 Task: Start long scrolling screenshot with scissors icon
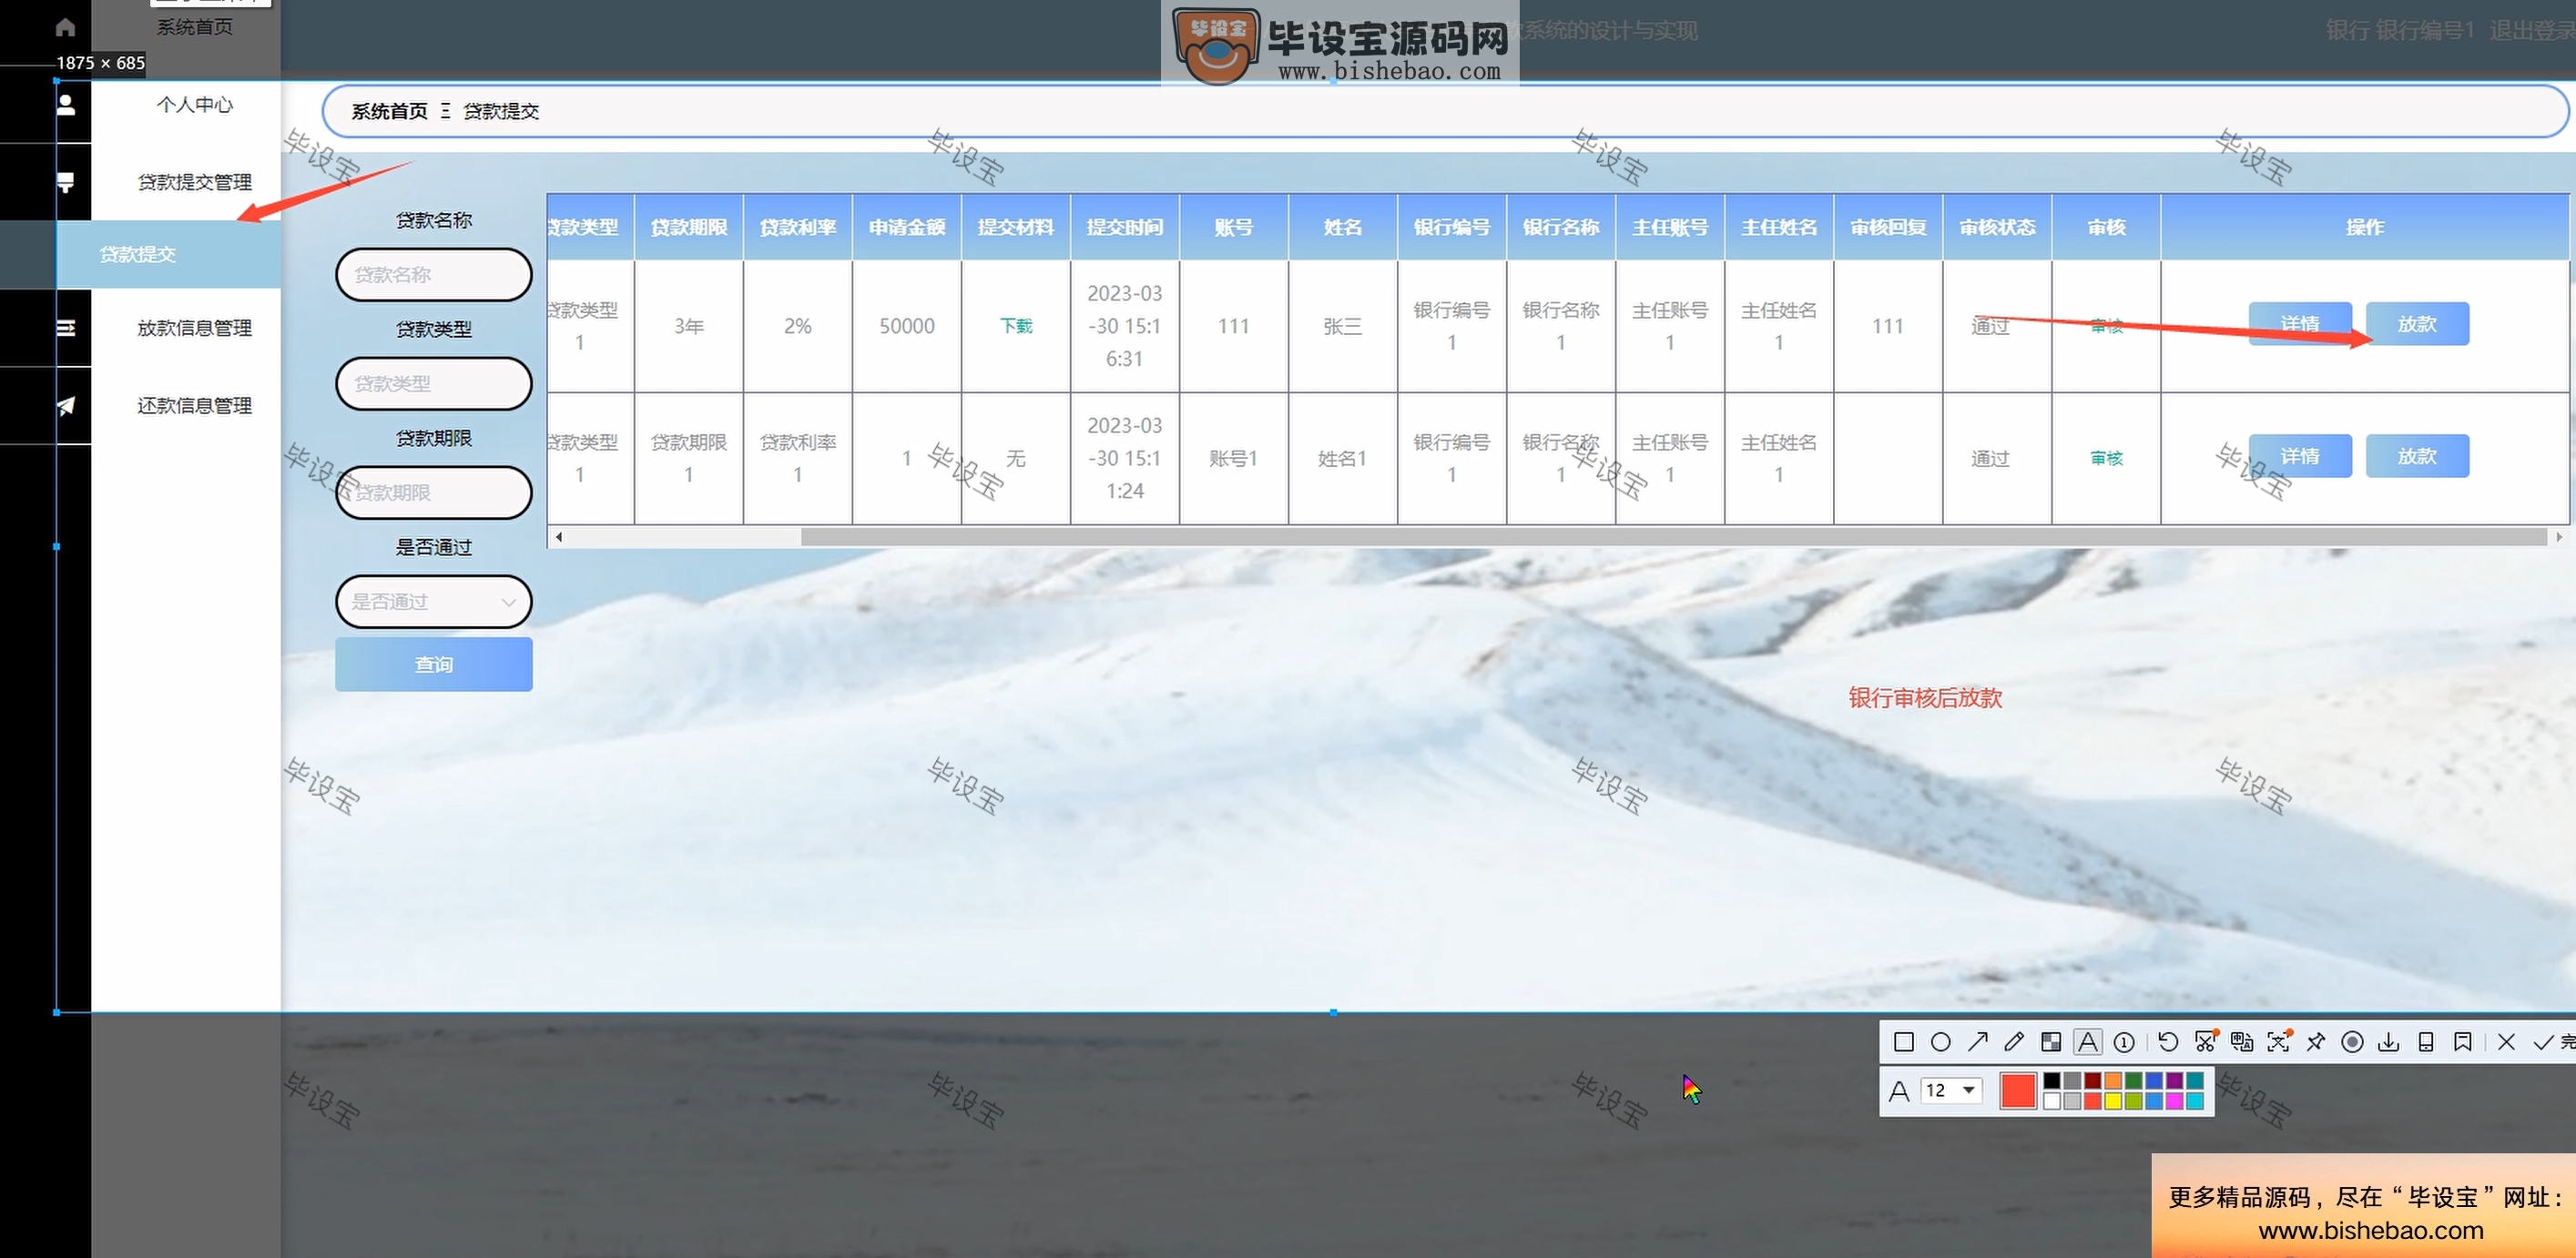point(2206,1042)
